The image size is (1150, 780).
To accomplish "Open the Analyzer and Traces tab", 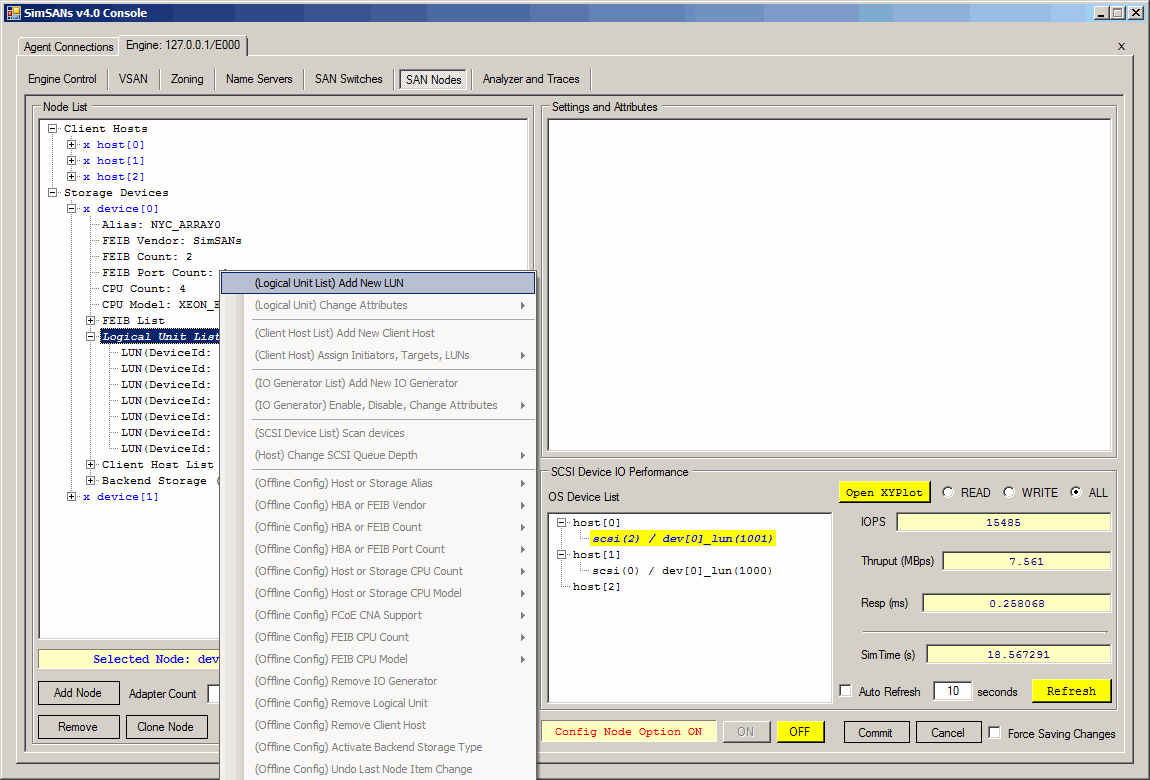I will [x=531, y=79].
